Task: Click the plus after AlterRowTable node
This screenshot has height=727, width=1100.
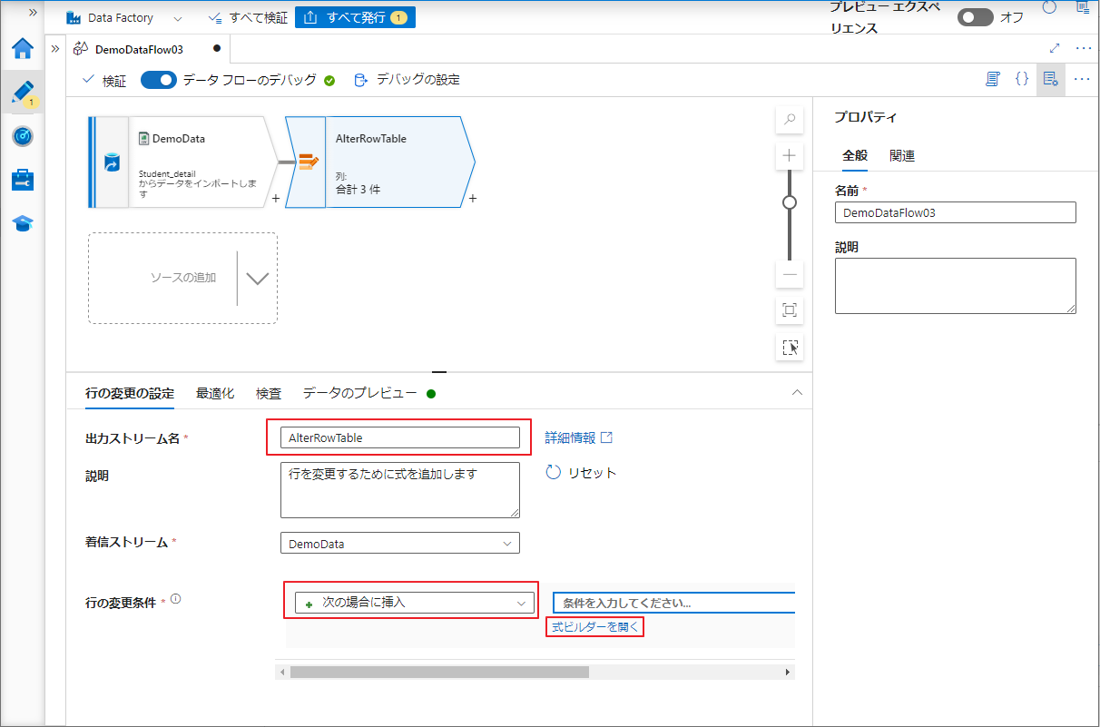Action: pos(473,199)
